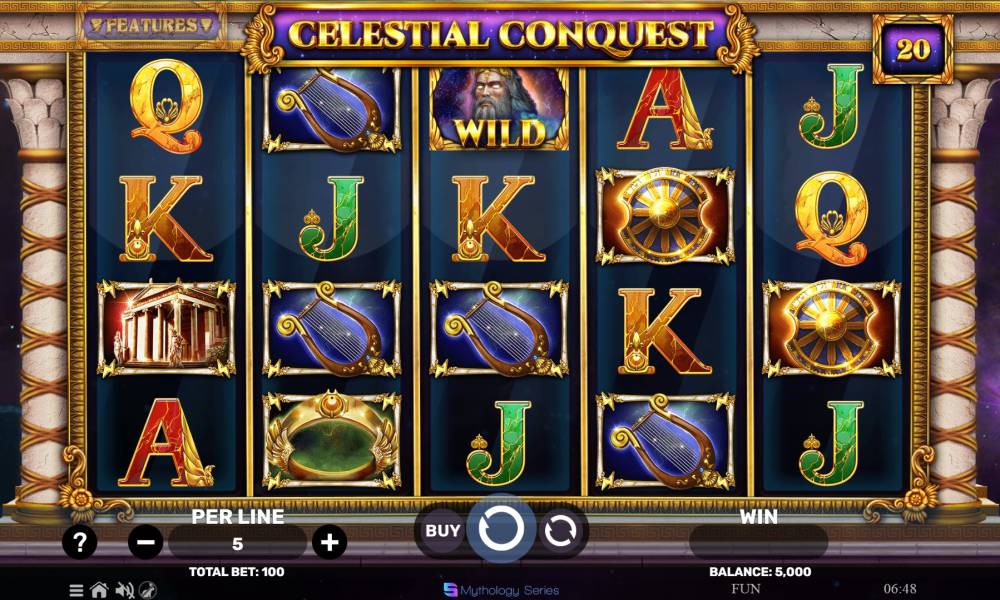Open the hamburger menu
The image size is (1000, 600).
click(x=76, y=590)
